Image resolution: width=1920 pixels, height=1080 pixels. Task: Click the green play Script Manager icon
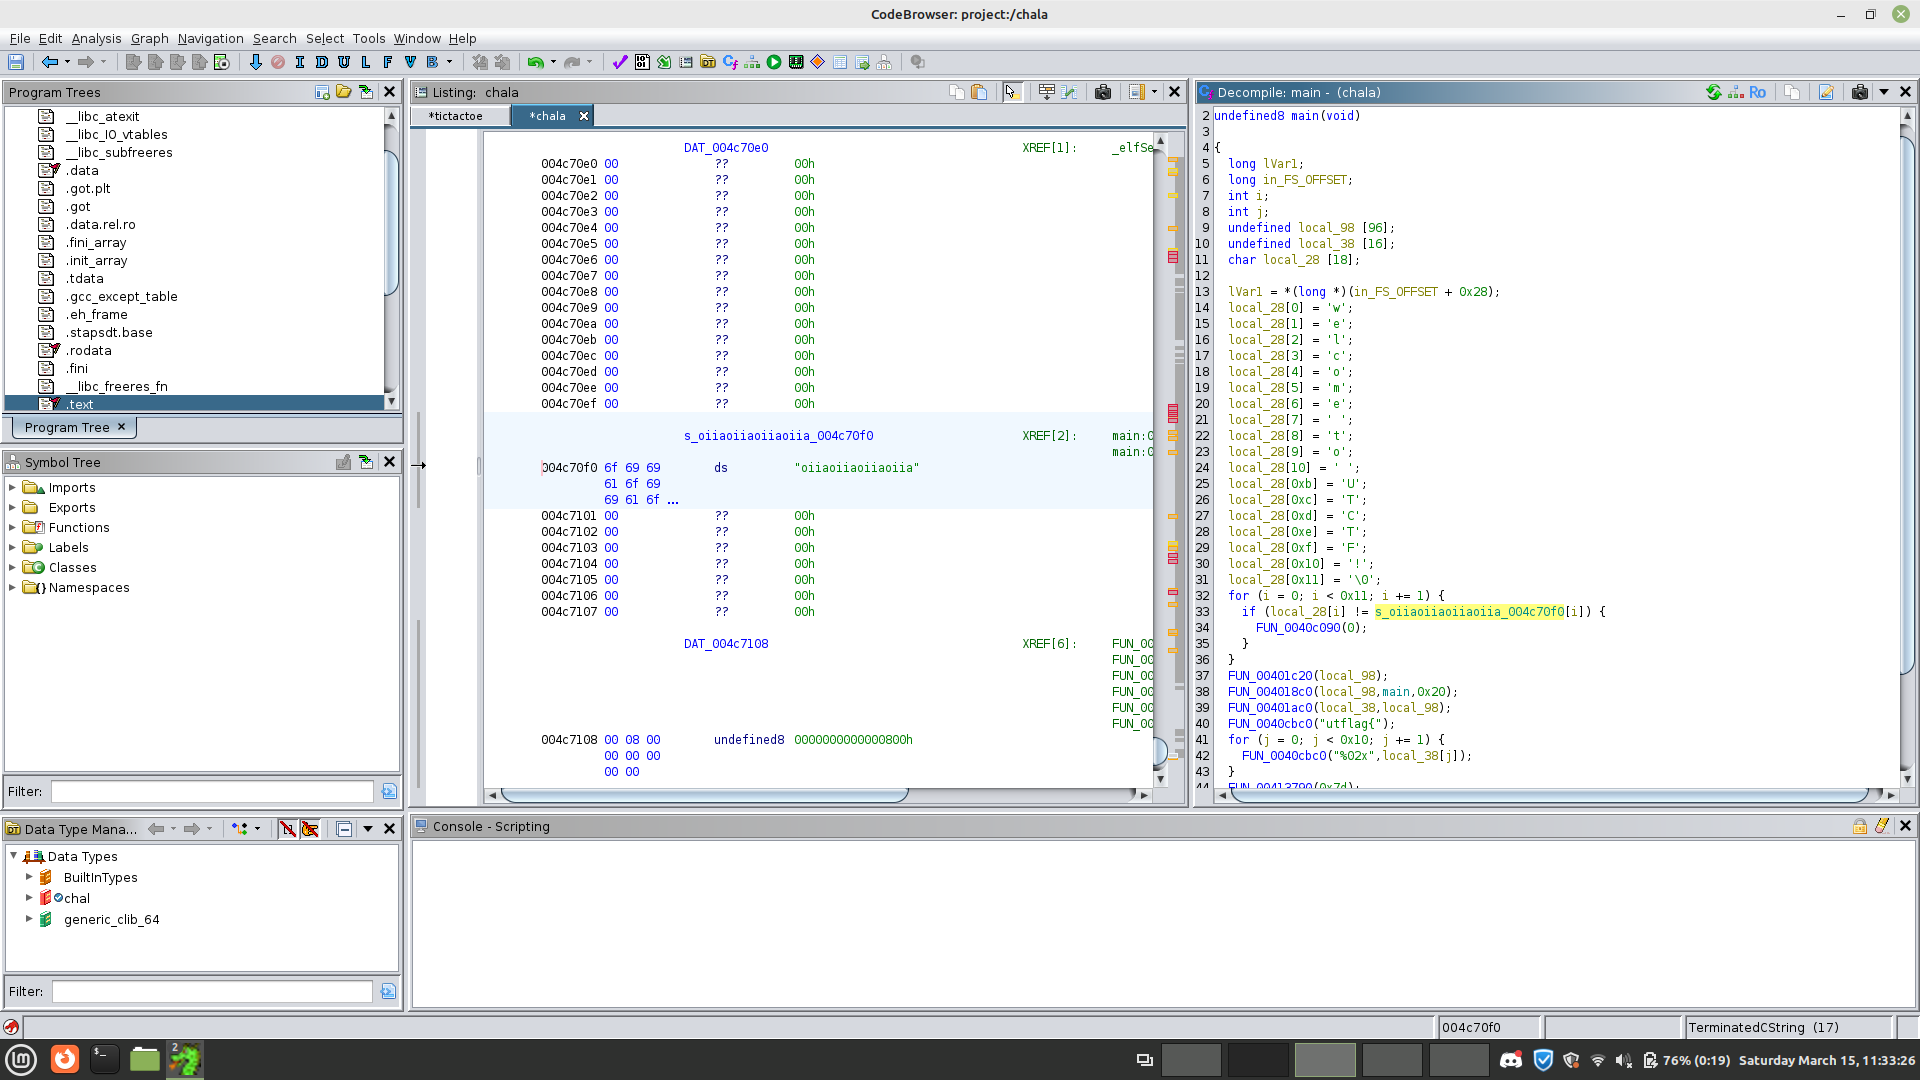tap(774, 62)
